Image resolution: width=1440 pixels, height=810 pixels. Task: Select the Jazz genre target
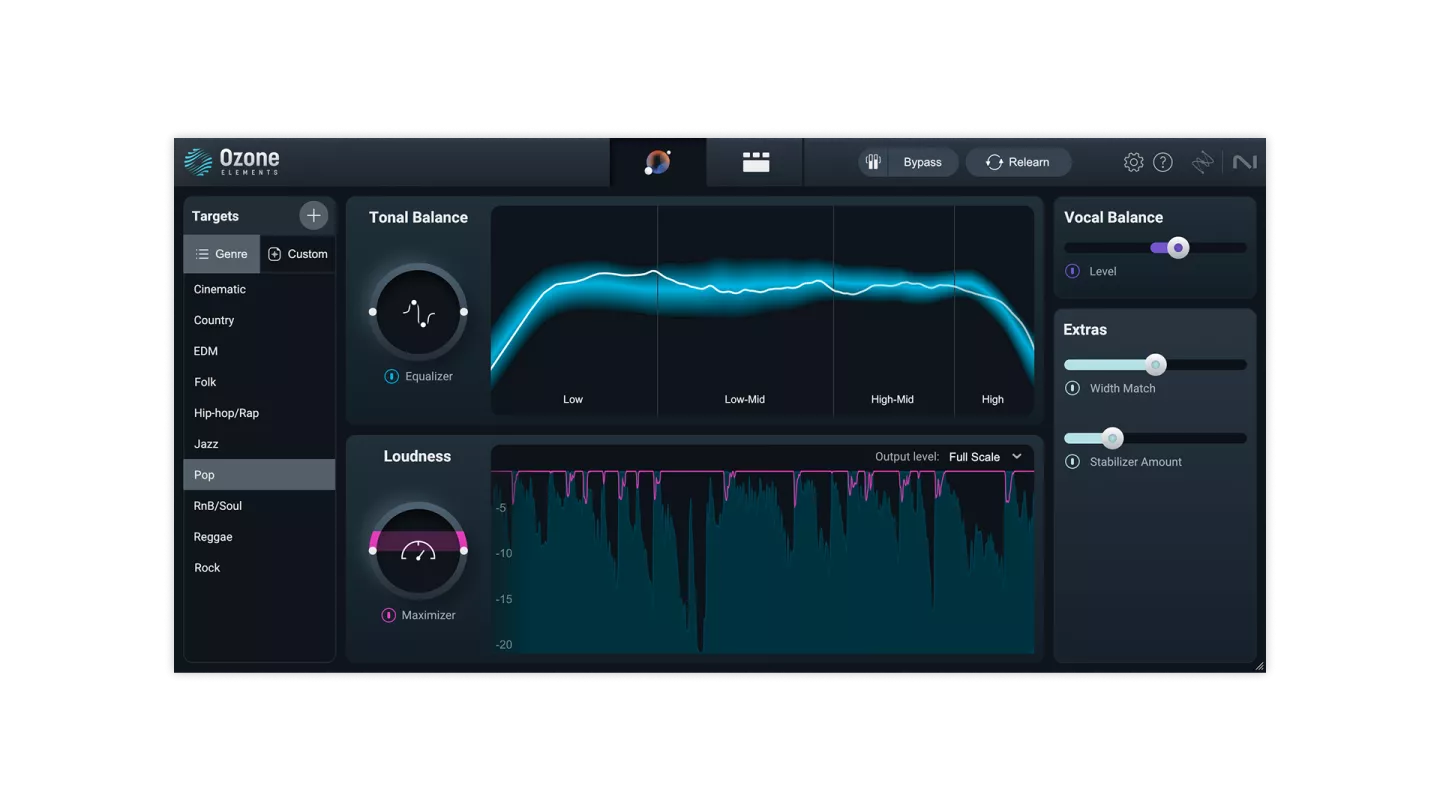point(259,444)
